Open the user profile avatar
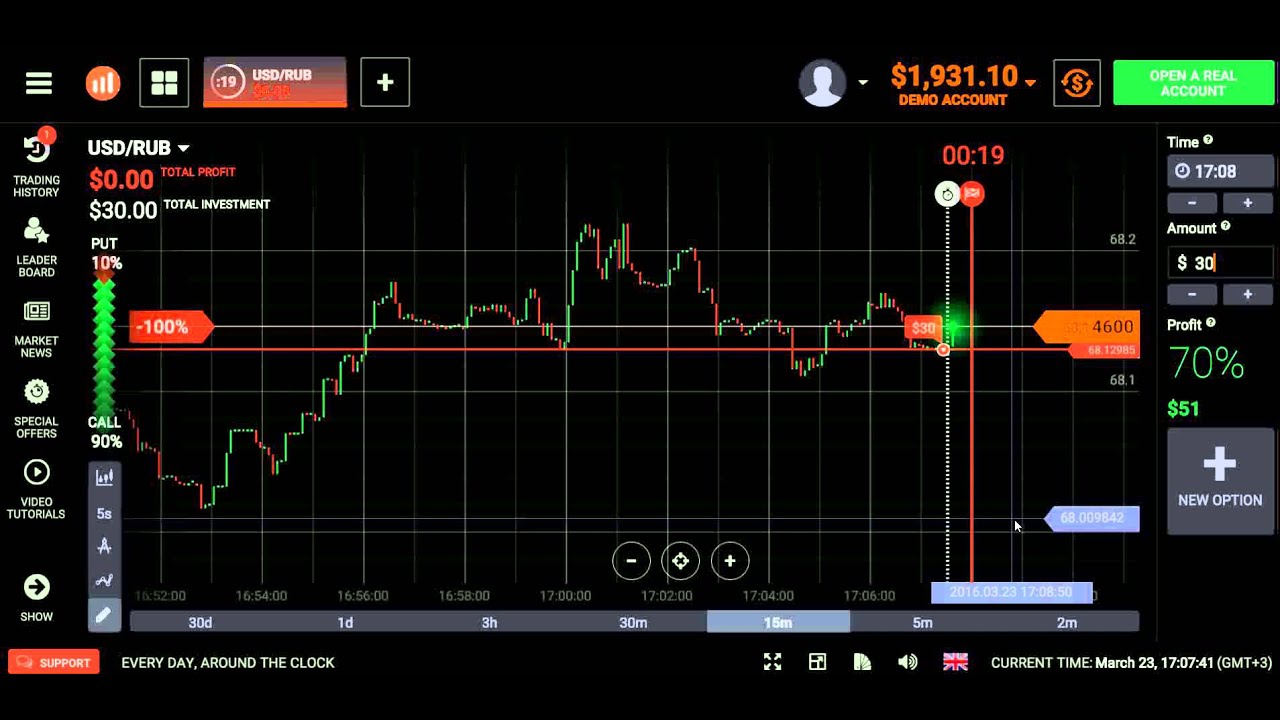This screenshot has height=720, width=1280. tap(823, 83)
